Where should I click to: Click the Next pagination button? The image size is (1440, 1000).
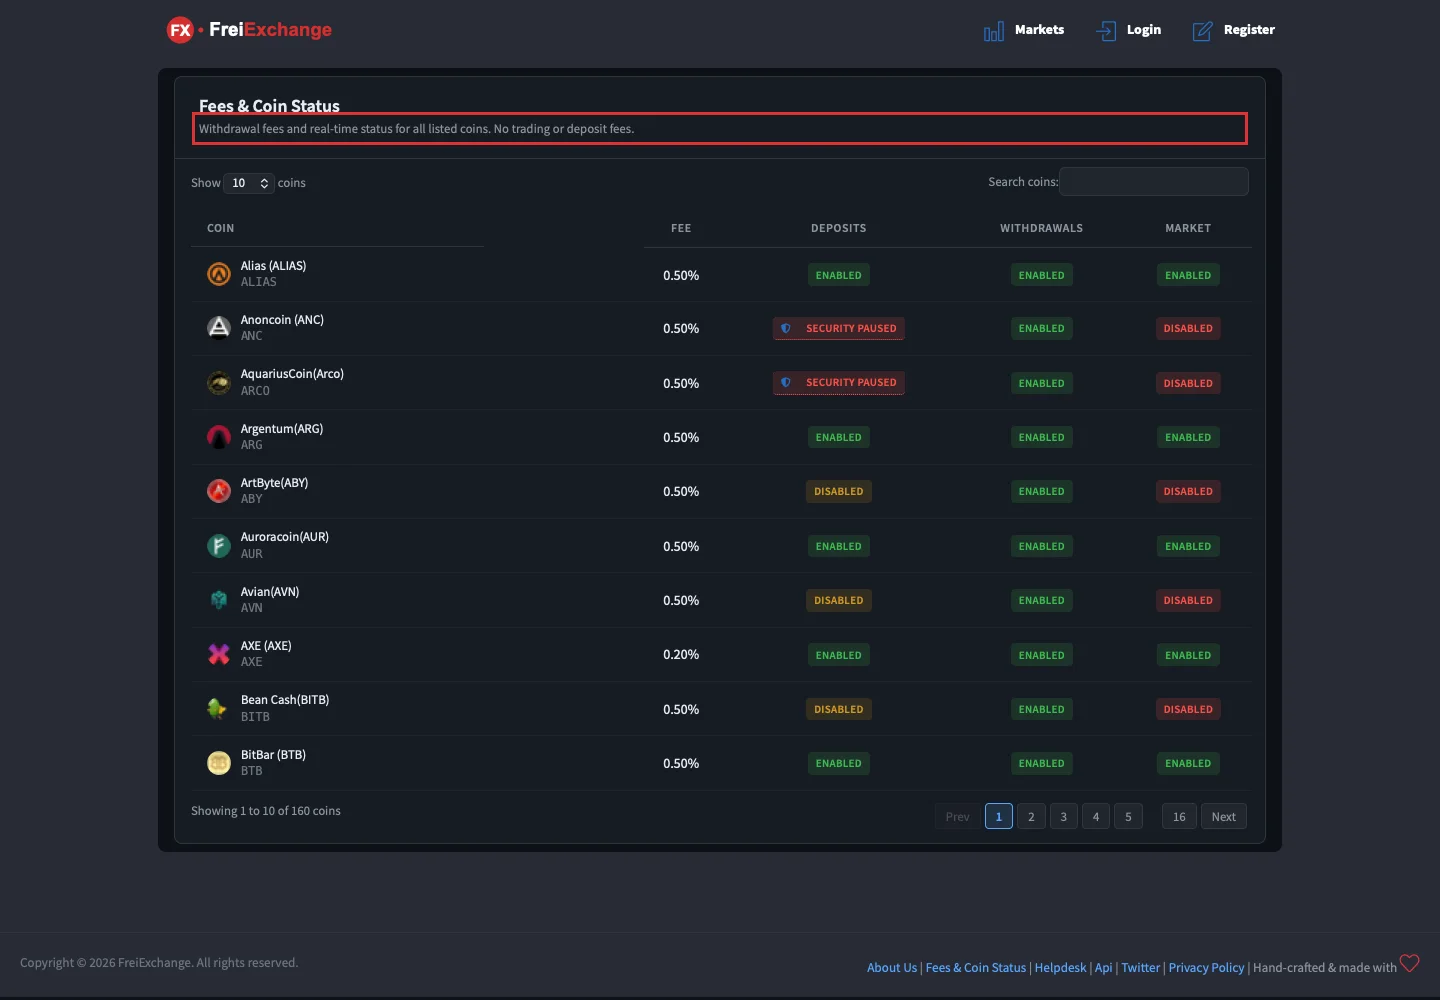coord(1224,817)
